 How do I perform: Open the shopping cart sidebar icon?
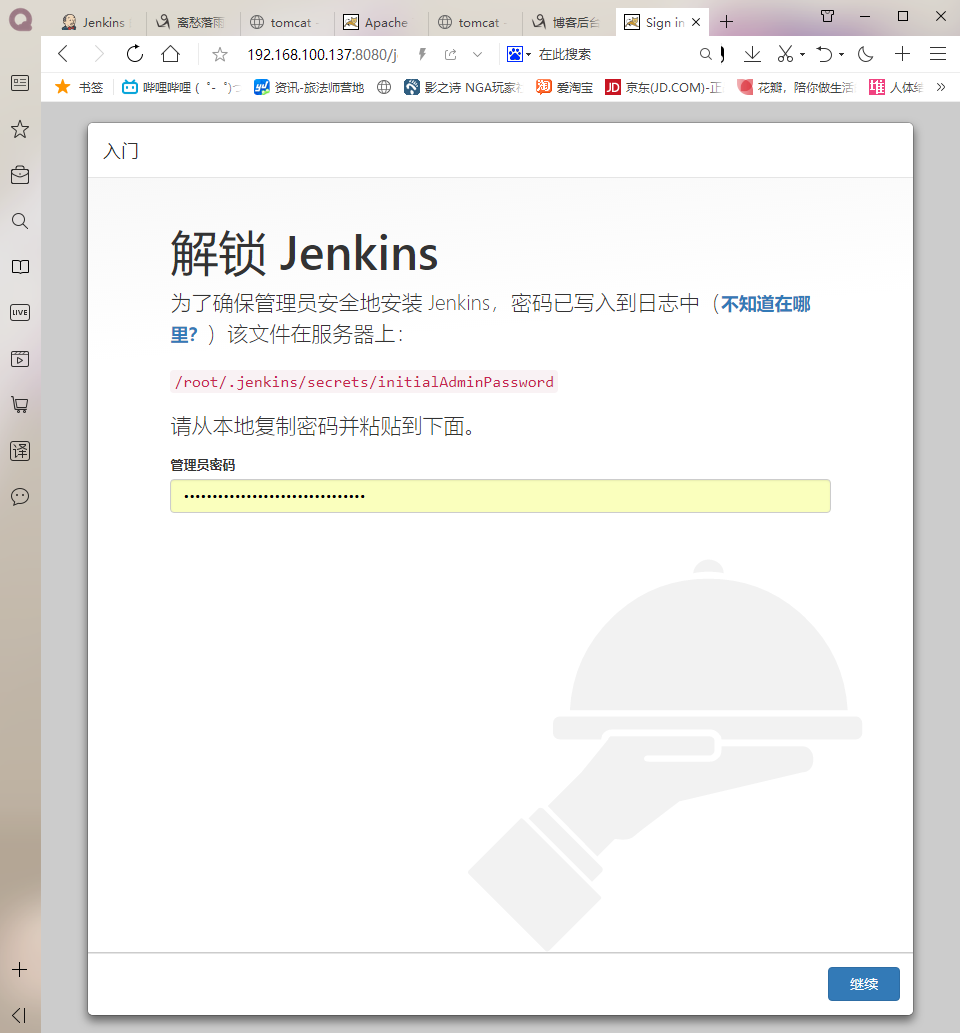(x=20, y=405)
